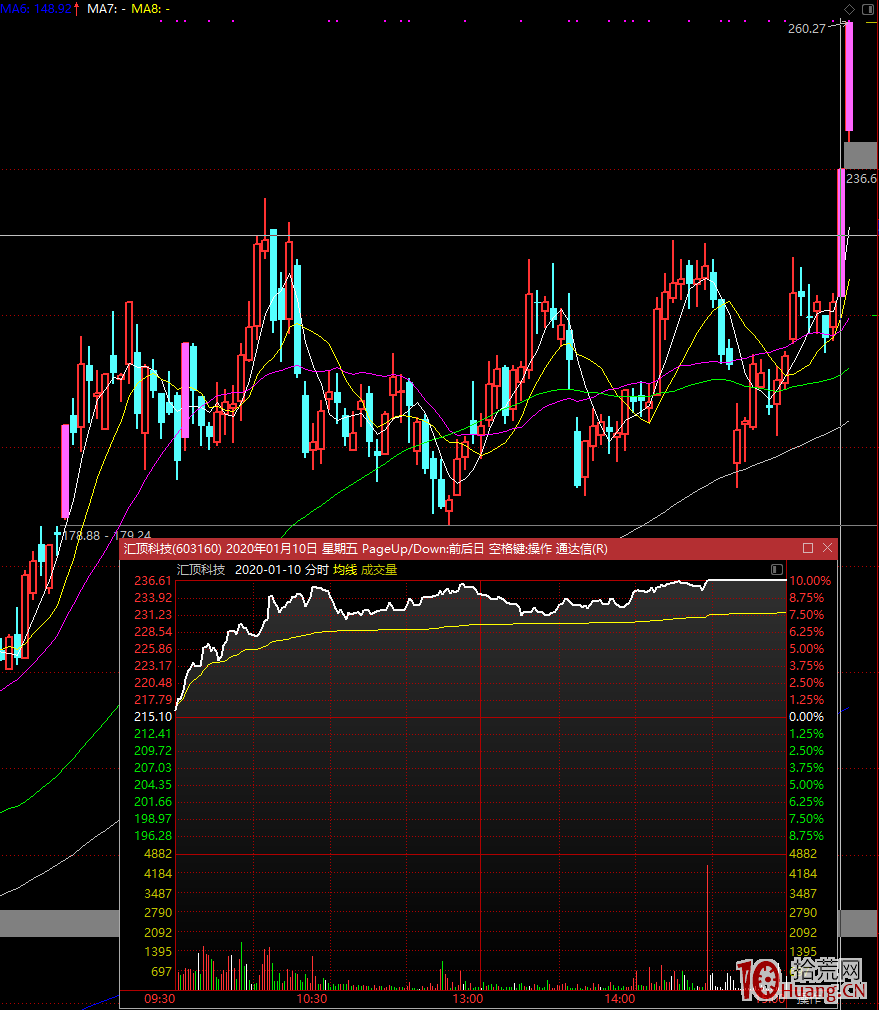Close the 汇顶科技 intraday popup window
This screenshot has height=1010, width=879.
pos(827,548)
